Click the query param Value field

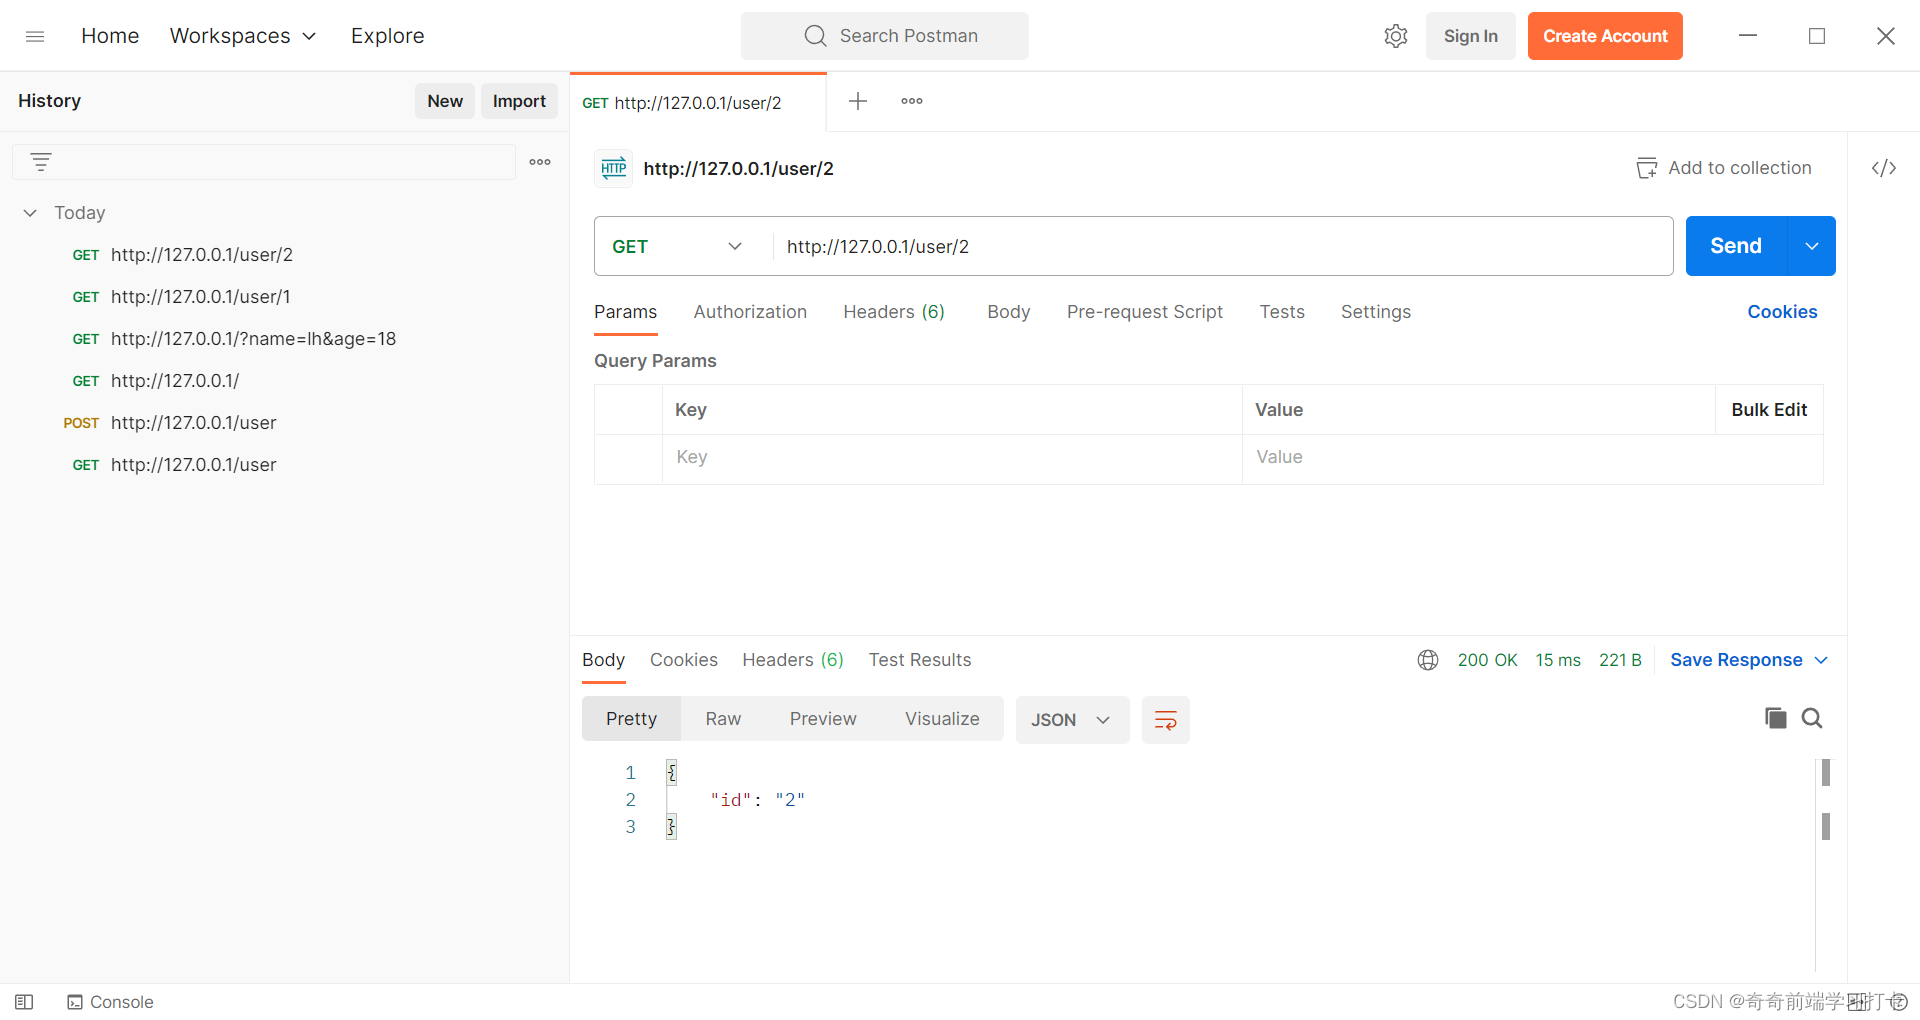pos(1532,458)
